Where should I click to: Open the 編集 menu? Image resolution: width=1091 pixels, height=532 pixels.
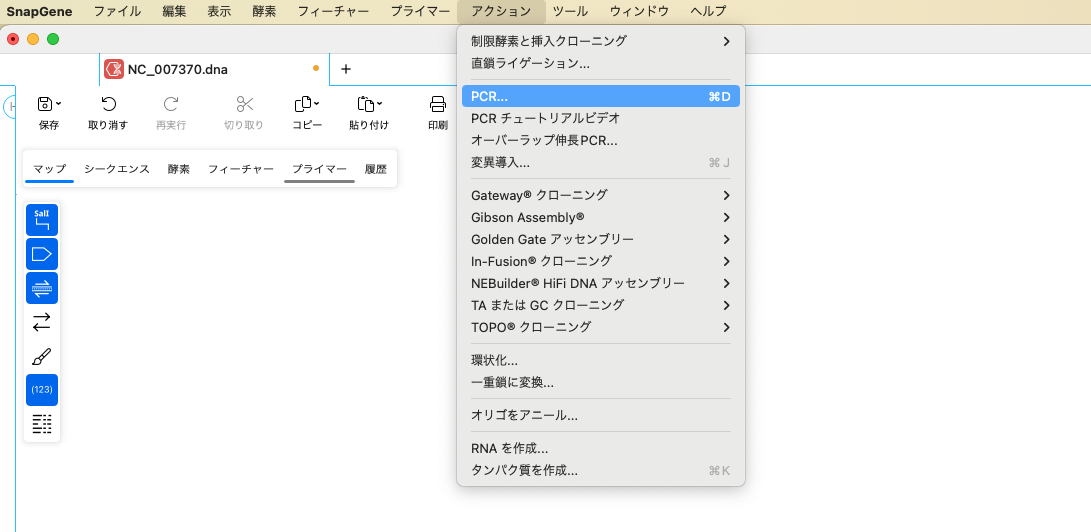coord(174,11)
